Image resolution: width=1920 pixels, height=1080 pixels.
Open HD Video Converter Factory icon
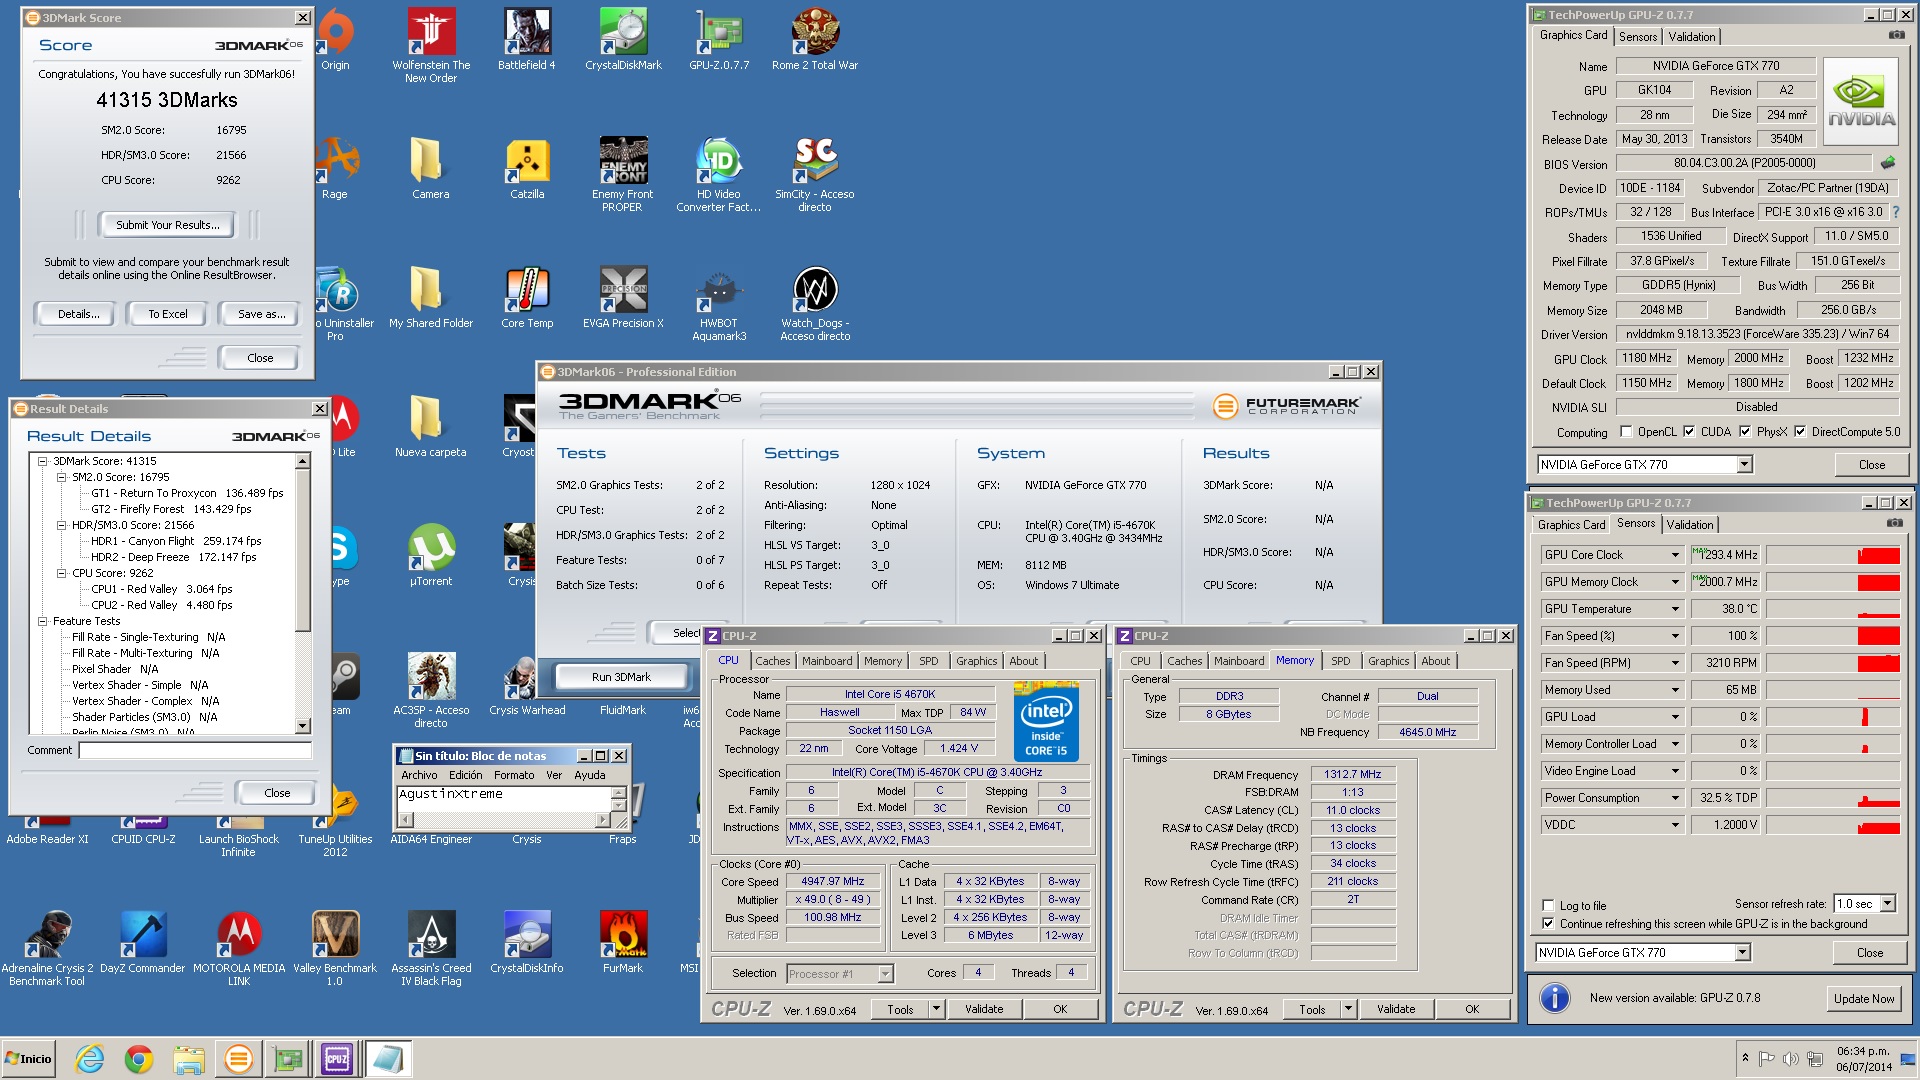tap(719, 174)
